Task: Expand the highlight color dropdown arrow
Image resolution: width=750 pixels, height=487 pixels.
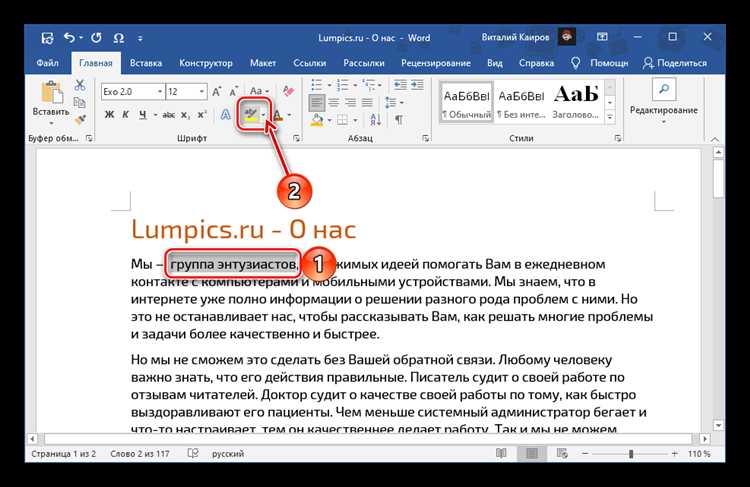Action: [263, 115]
